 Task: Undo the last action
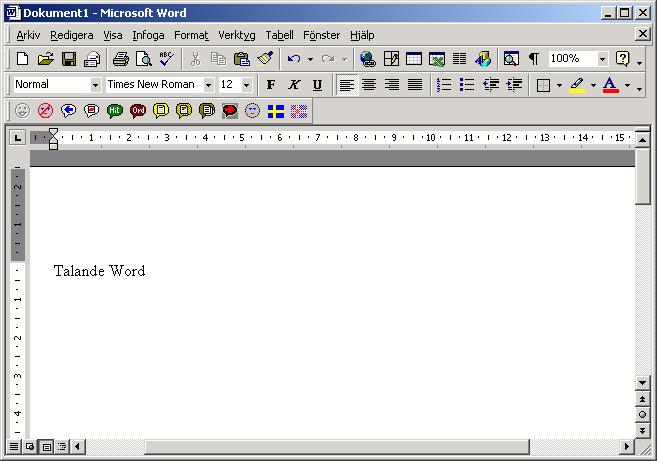[x=294, y=59]
